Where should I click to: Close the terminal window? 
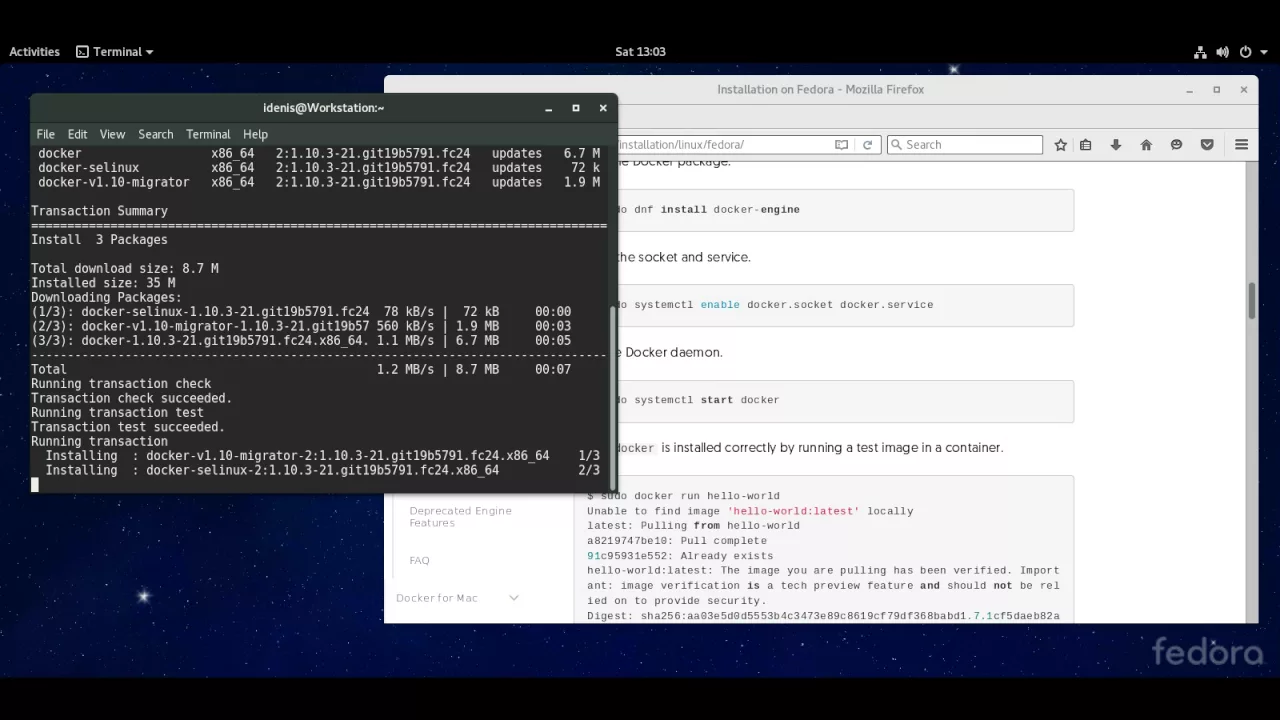pyautogui.click(x=602, y=108)
